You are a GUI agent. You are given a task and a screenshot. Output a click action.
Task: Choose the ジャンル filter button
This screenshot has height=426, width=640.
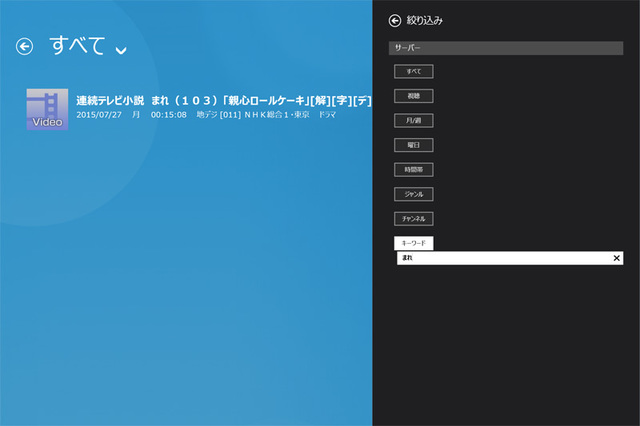click(413, 194)
